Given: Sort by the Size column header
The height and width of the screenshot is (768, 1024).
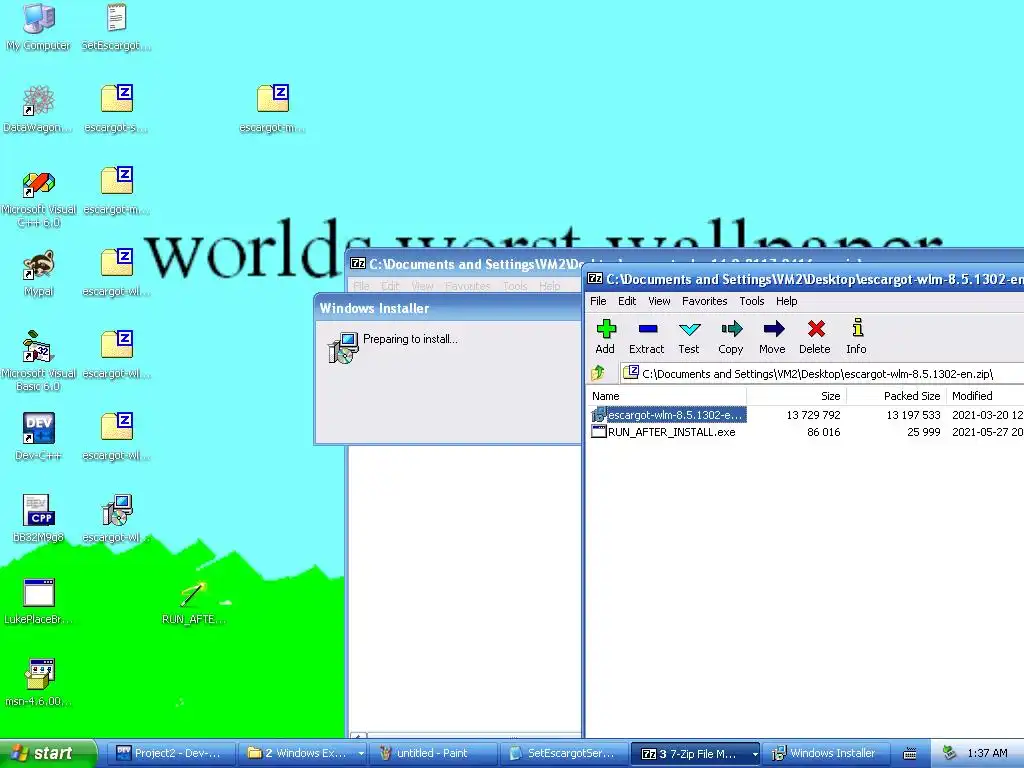Looking at the screenshot, I should pos(797,396).
